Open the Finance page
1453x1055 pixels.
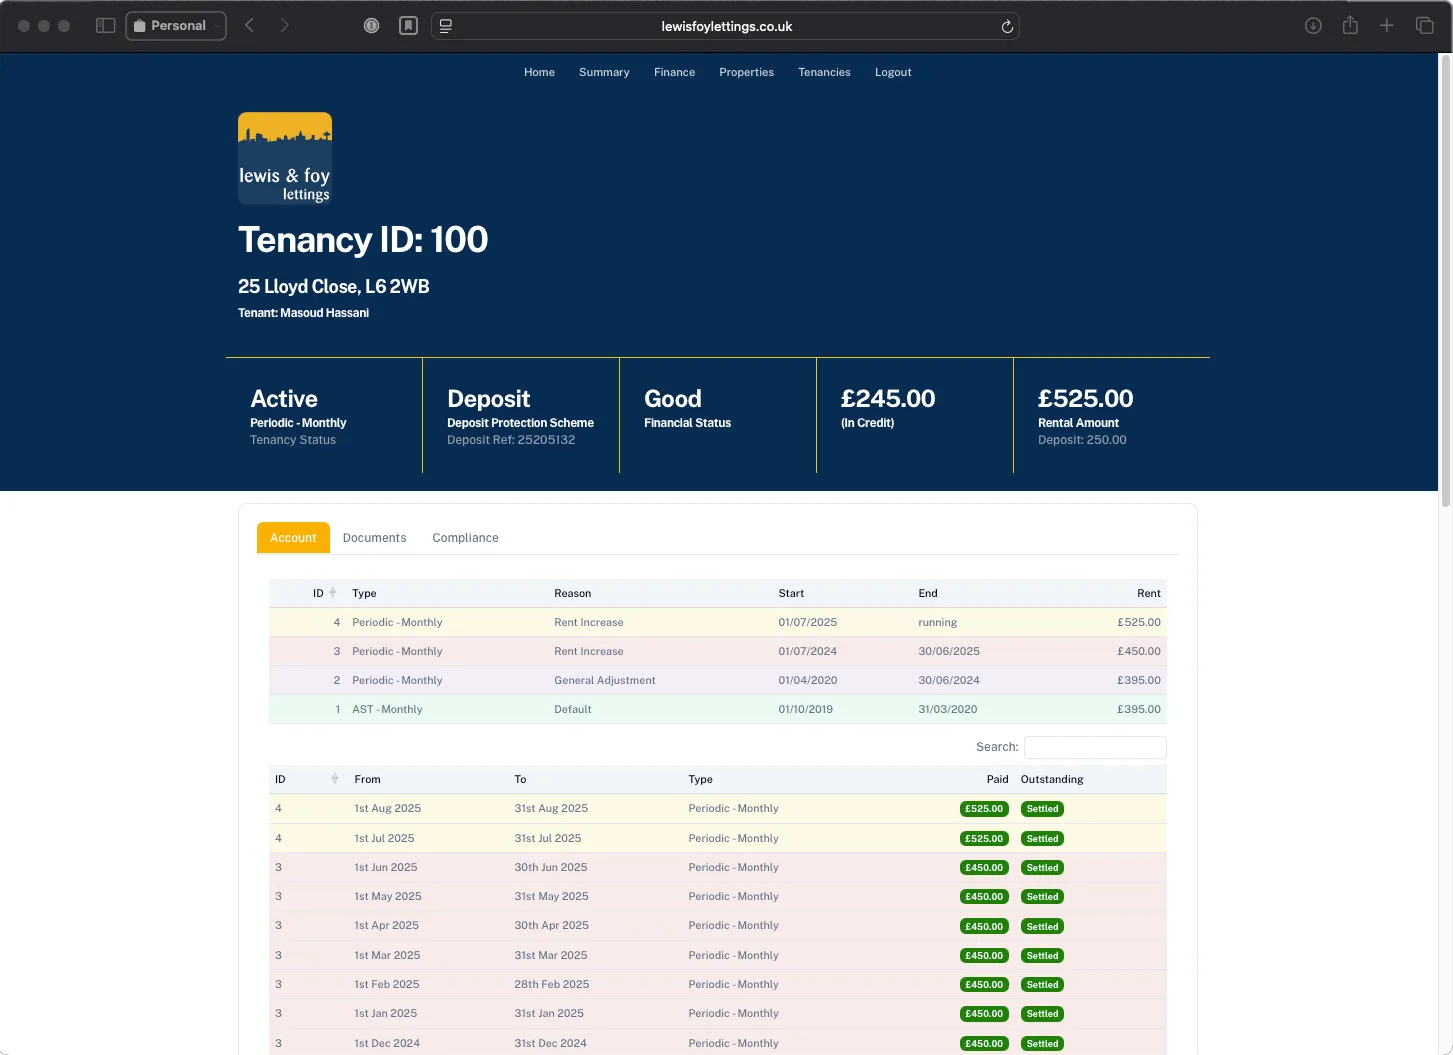[x=674, y=72]
